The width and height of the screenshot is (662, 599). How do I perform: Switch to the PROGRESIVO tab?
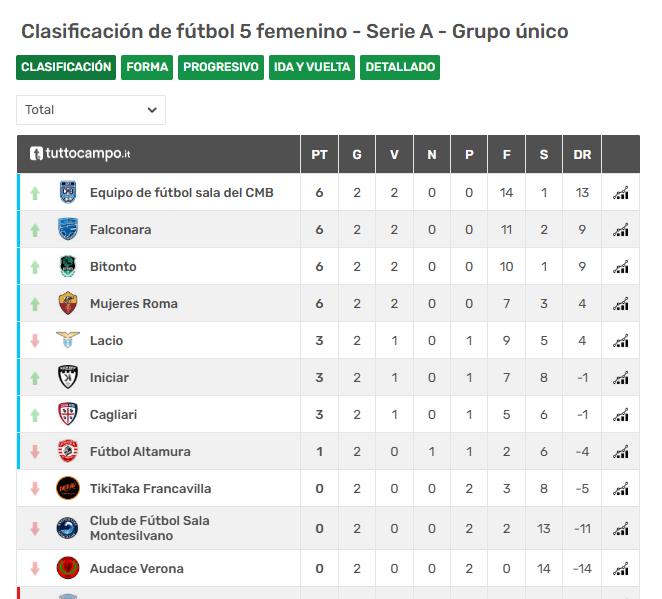point(221,67)
